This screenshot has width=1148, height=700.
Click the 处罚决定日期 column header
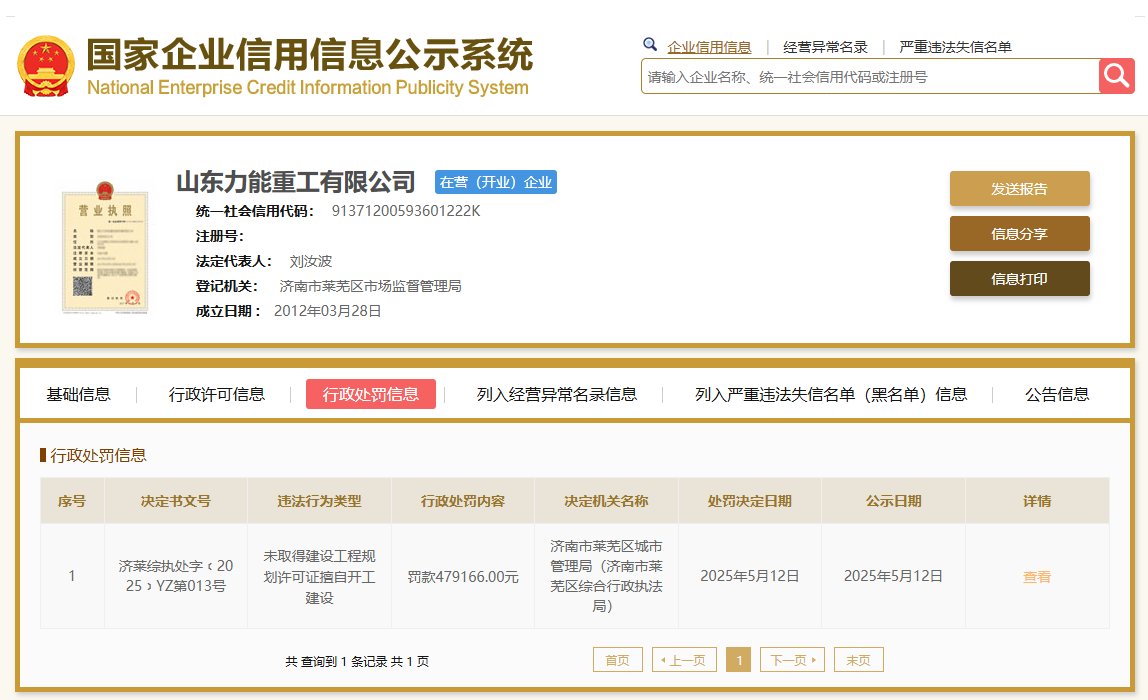(750, 501)
